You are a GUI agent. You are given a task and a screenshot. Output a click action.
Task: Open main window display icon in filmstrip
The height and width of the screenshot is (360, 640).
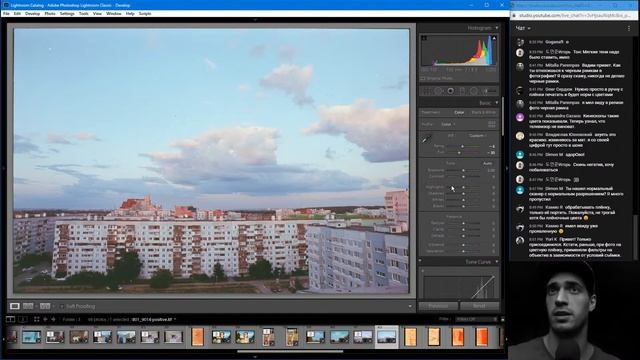click(11, 319)
